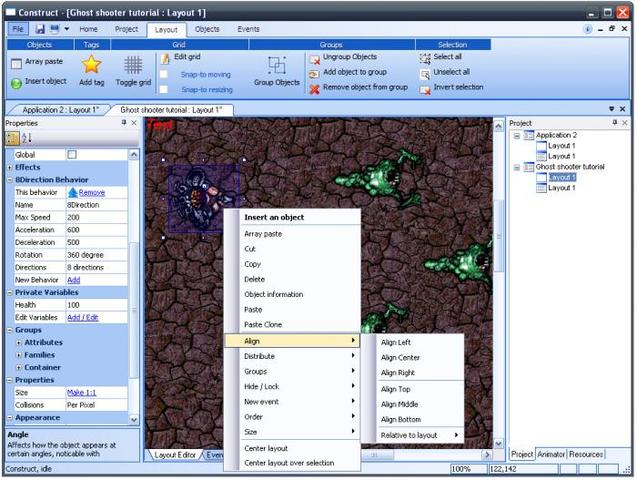Click the Add tag star icon
Image resolution: width=637 pixels, height=480 pixels.
[91, 64]
